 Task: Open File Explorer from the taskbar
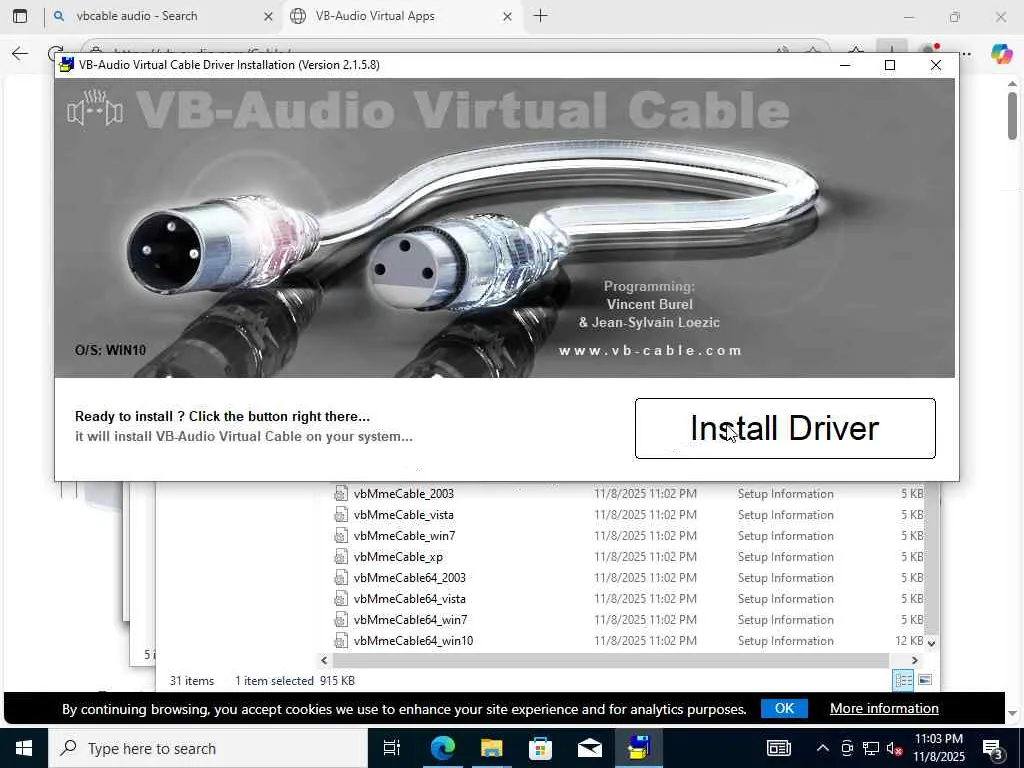[x=491, y=748]
